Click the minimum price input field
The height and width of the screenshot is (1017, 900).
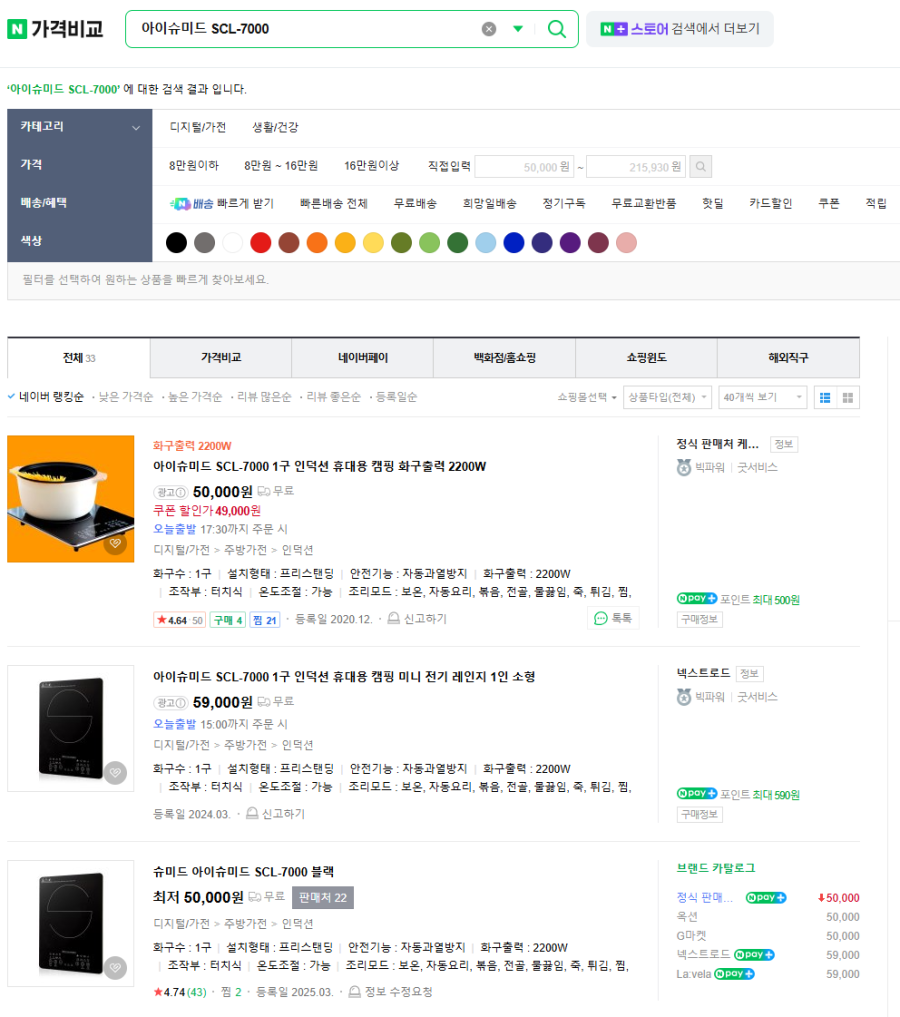click(524, 167)
